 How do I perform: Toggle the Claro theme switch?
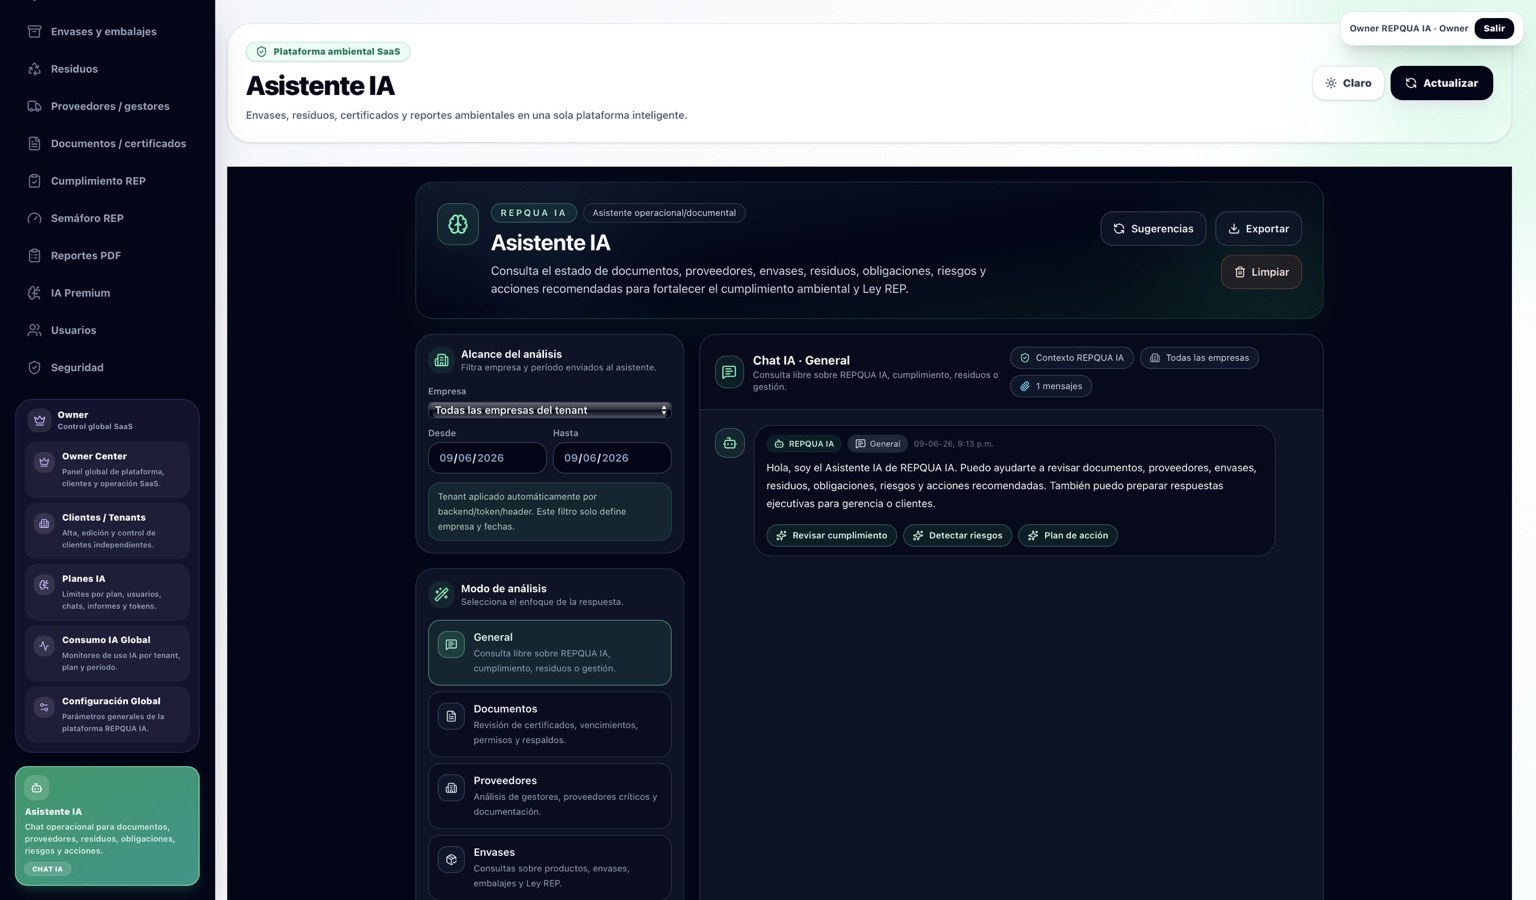(x=1348, y=83)
